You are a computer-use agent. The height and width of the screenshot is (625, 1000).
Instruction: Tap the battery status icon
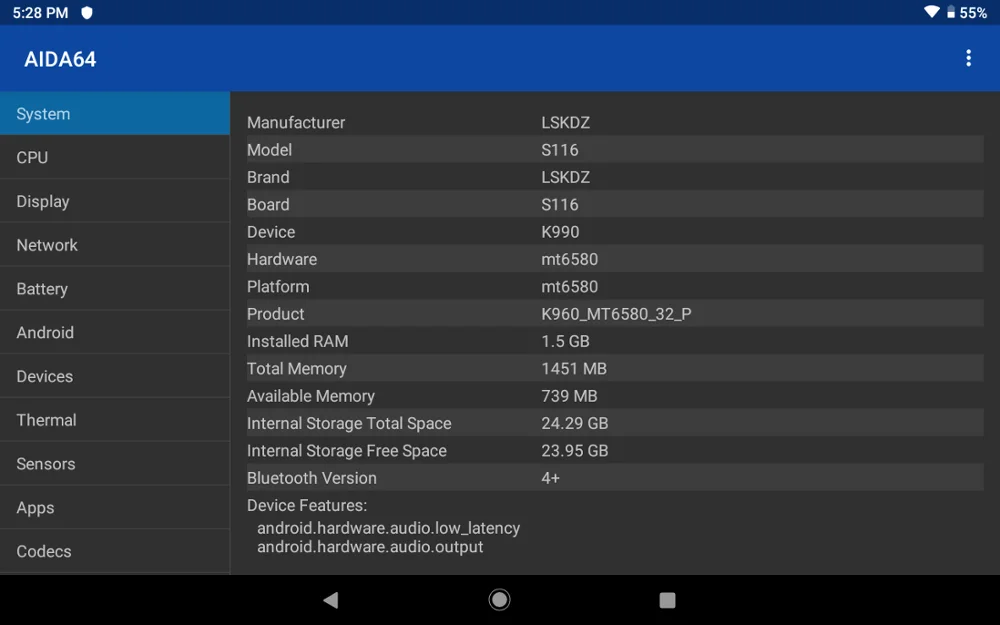(950, 12)
